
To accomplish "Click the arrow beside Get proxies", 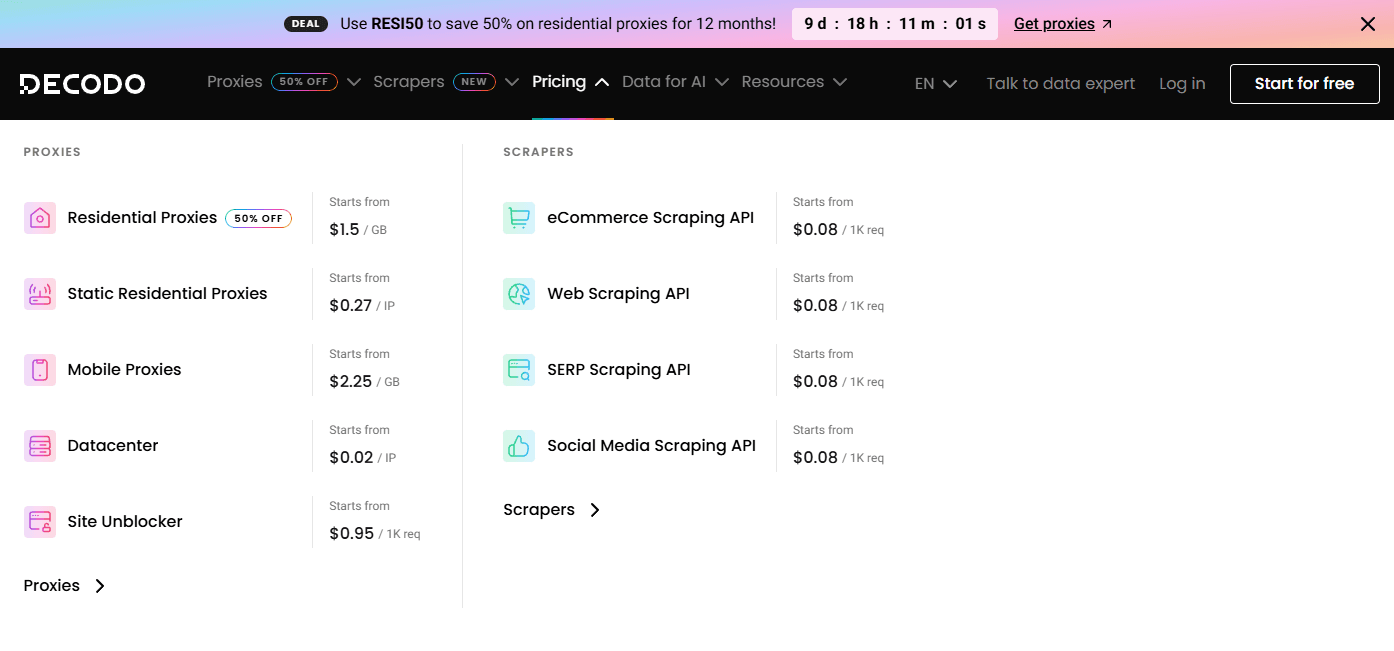I will (x=1107, y=24).
